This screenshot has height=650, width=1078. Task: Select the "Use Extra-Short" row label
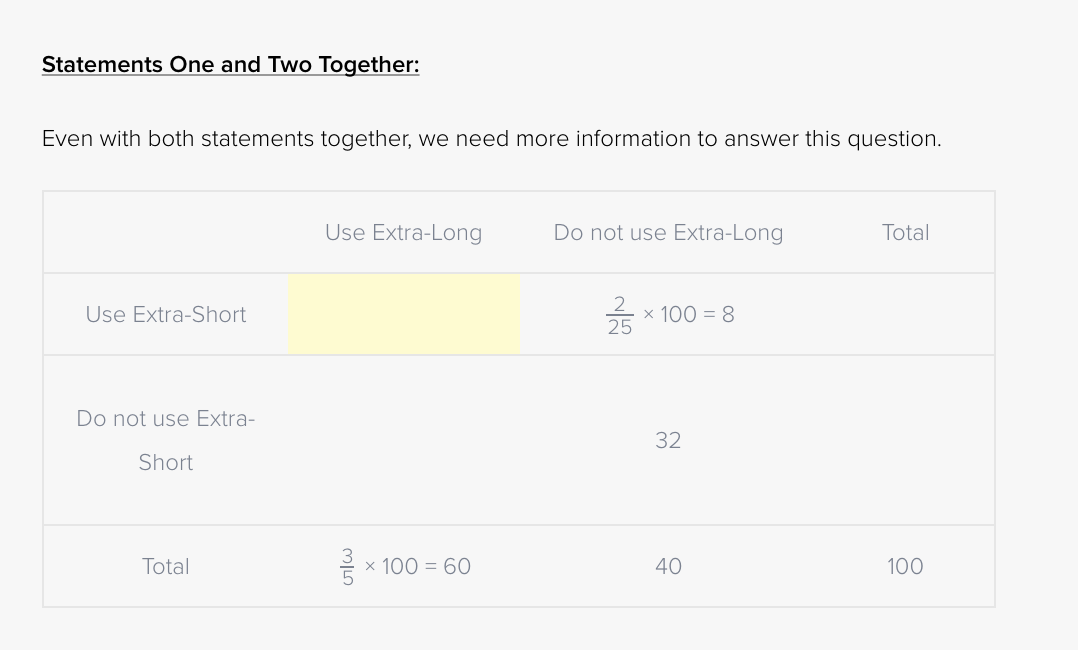coord(165,315)
